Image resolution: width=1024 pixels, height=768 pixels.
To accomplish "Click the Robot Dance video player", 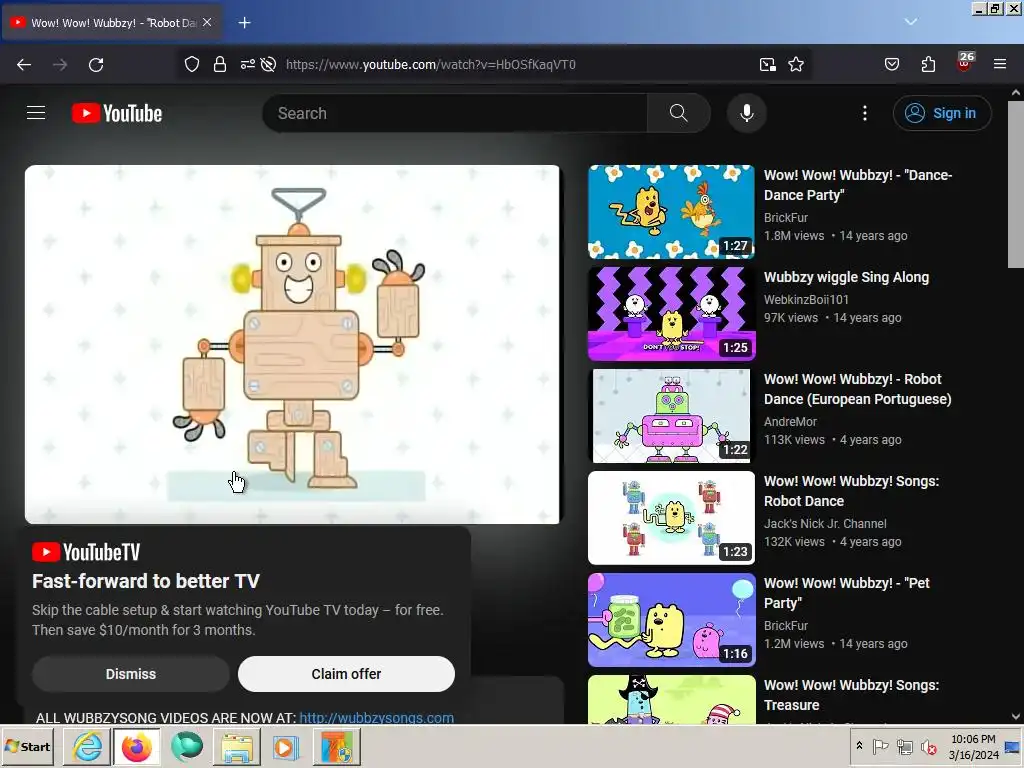I will pyautogui.click(x=292, y=344).
